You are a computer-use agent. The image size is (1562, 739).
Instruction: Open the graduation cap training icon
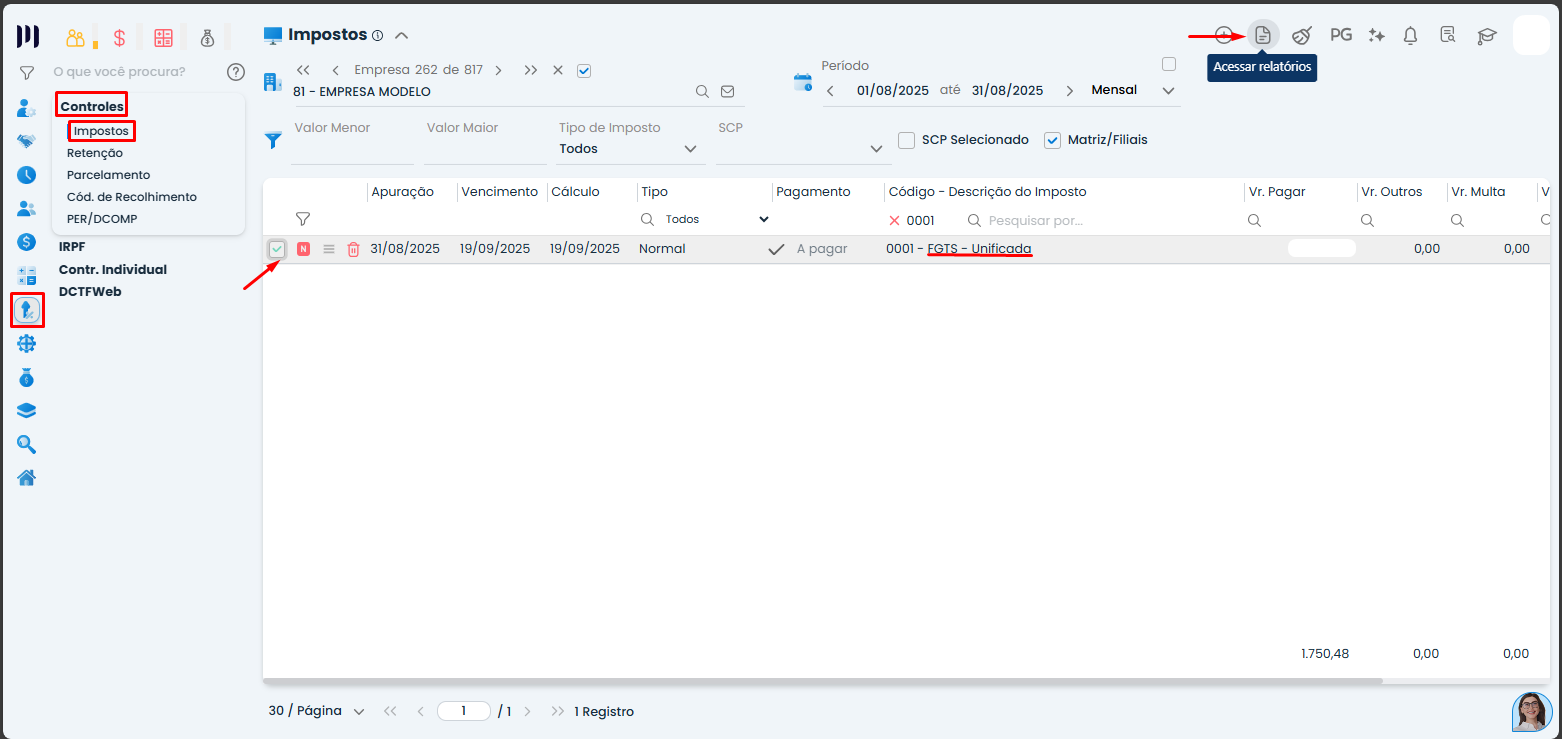(1487, 35)
